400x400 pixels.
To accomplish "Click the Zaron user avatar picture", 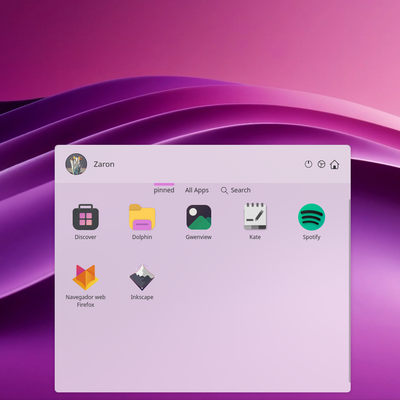I will [x=76, y=164].
